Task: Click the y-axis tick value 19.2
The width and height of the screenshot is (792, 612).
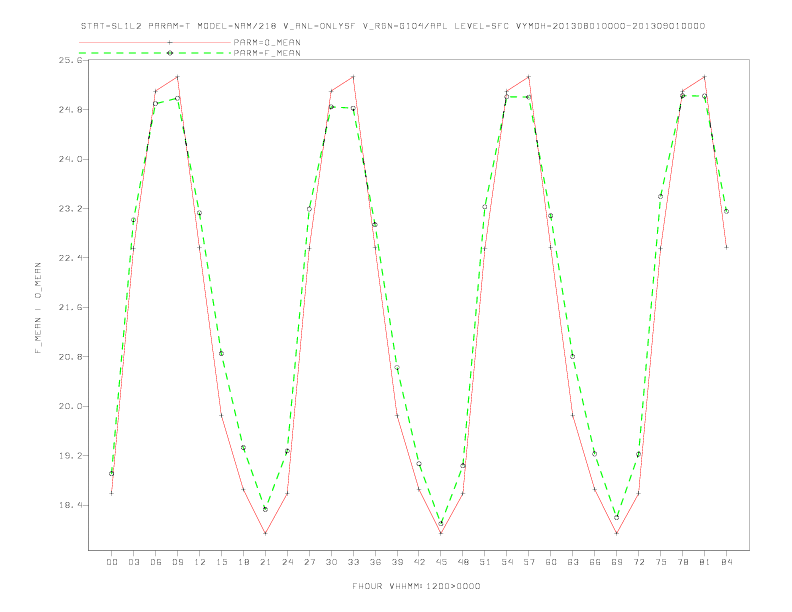Action: click(x=71, y=456)
